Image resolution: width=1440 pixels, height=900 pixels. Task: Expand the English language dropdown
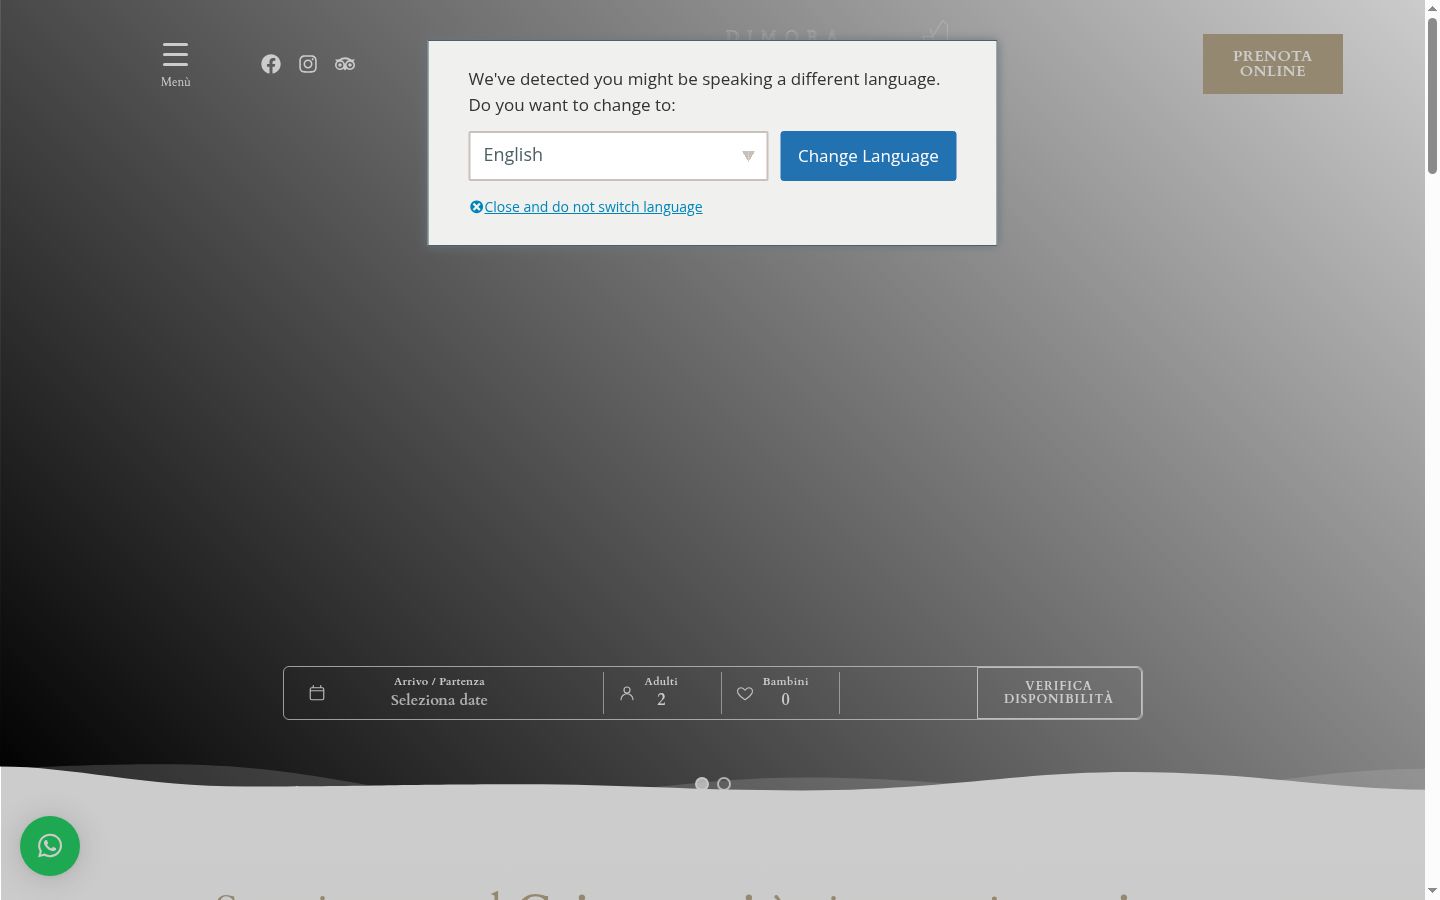618,156
